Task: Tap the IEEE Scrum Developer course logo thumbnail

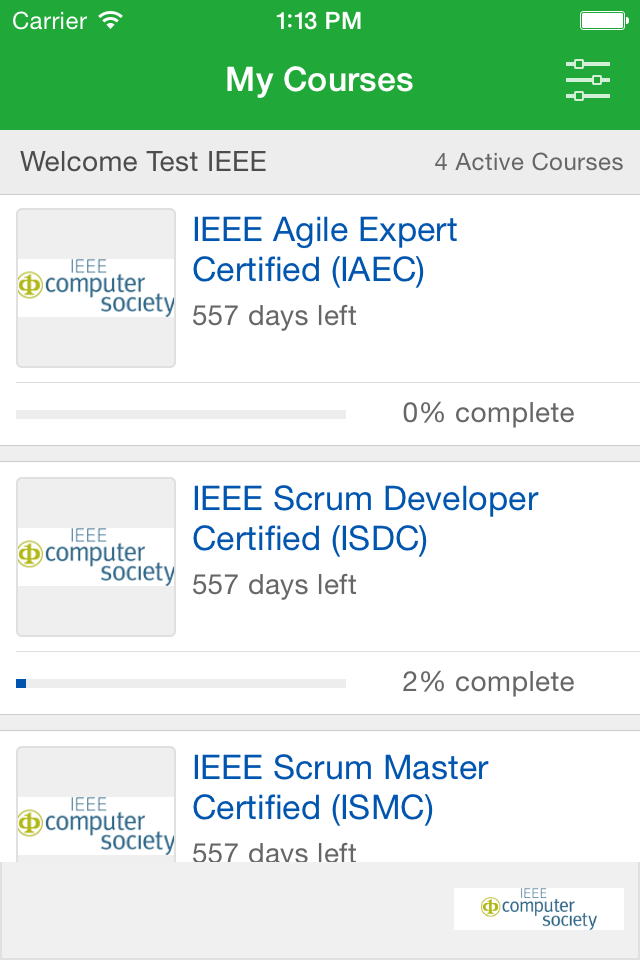Action: click(x=96, y=557)
